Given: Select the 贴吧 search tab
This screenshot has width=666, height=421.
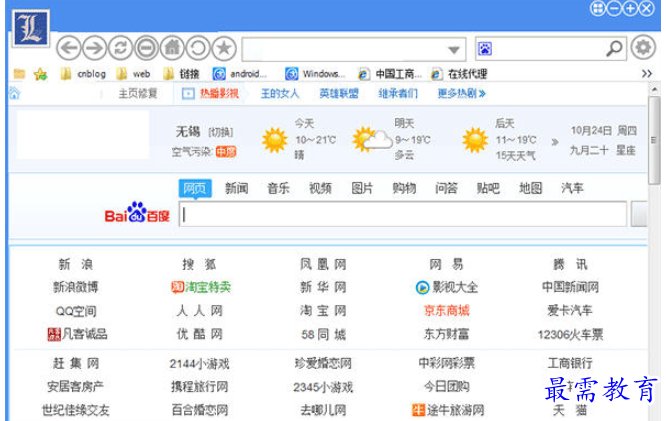Looking at the screenshot, I should (x=488, y=188).
